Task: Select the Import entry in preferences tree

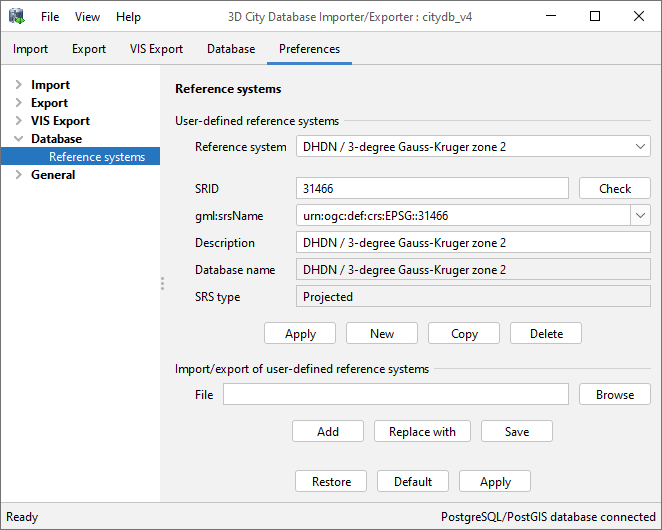Action: (50, 85)
